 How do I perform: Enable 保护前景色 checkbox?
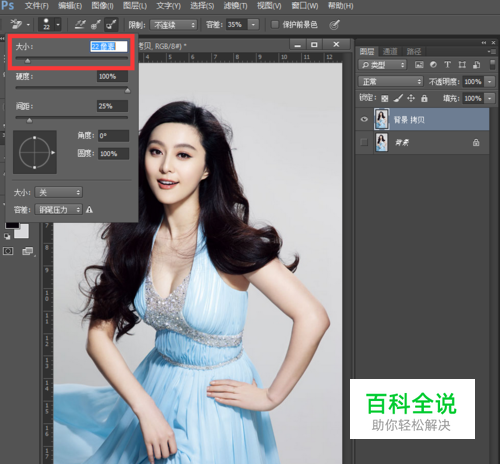coord(275,24)
